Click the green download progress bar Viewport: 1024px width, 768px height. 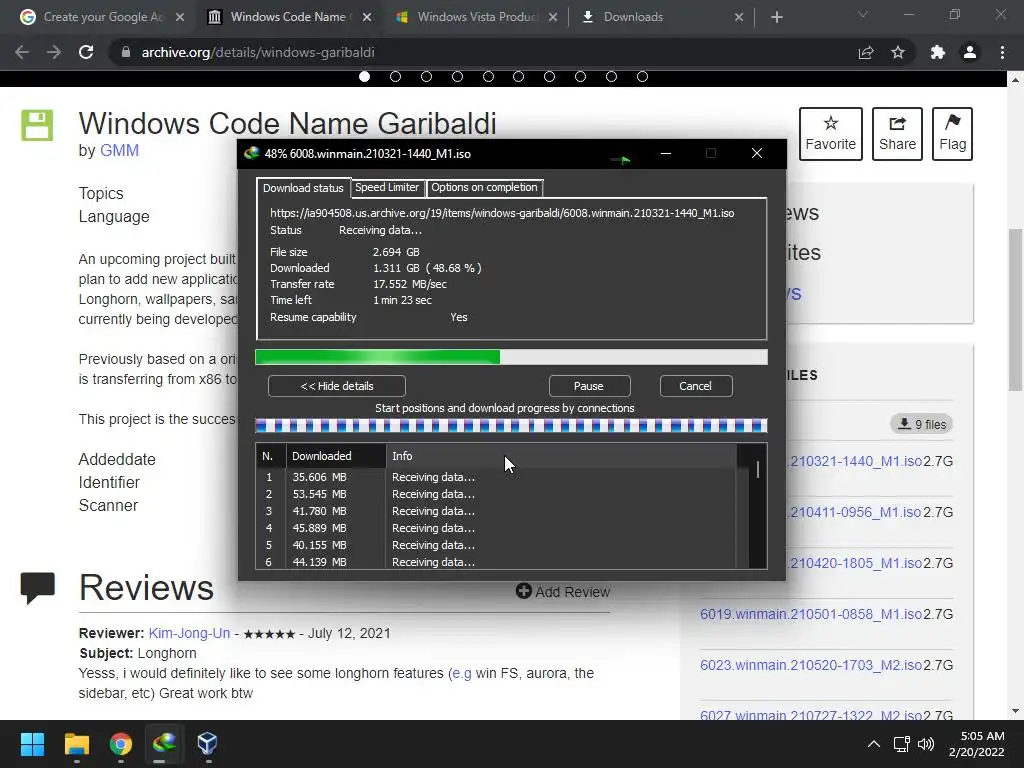point(511,357)
